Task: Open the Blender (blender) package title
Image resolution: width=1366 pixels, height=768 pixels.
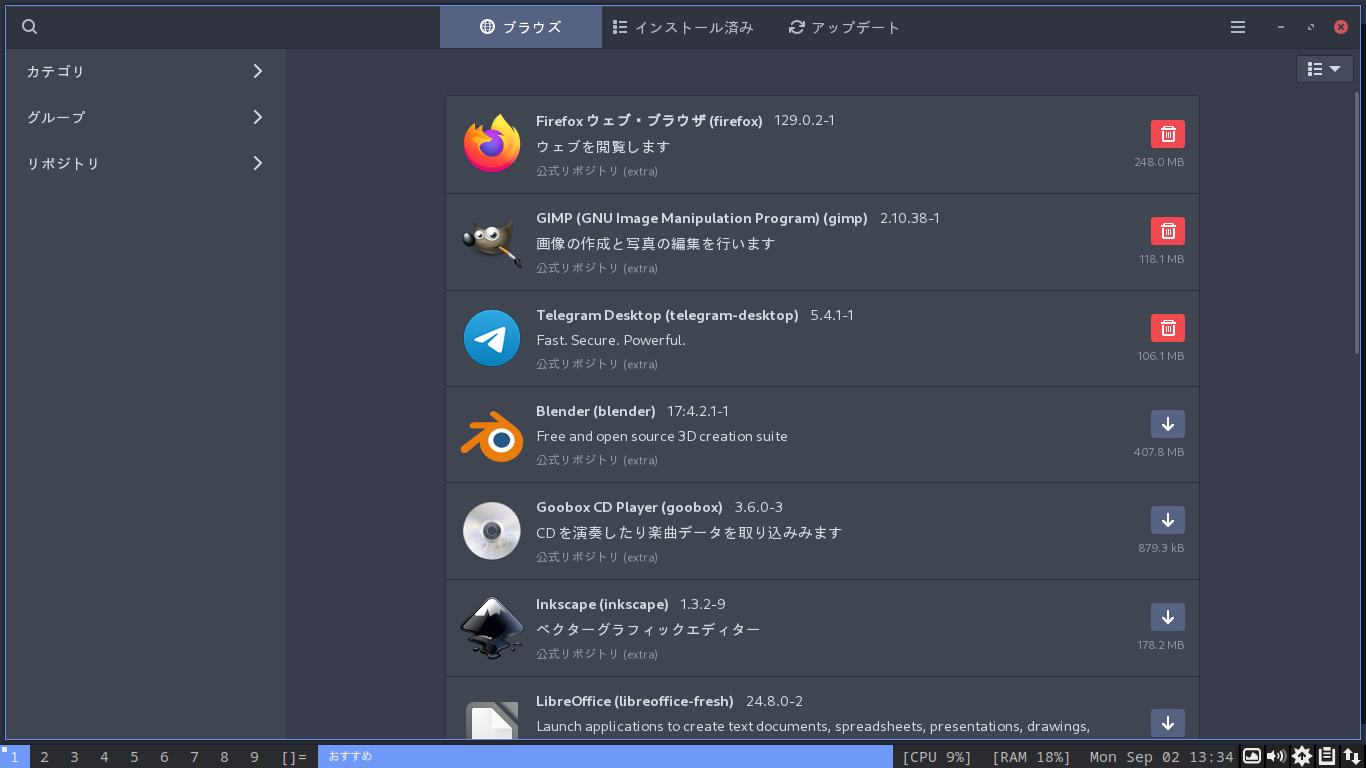Action: pos(596,411)
